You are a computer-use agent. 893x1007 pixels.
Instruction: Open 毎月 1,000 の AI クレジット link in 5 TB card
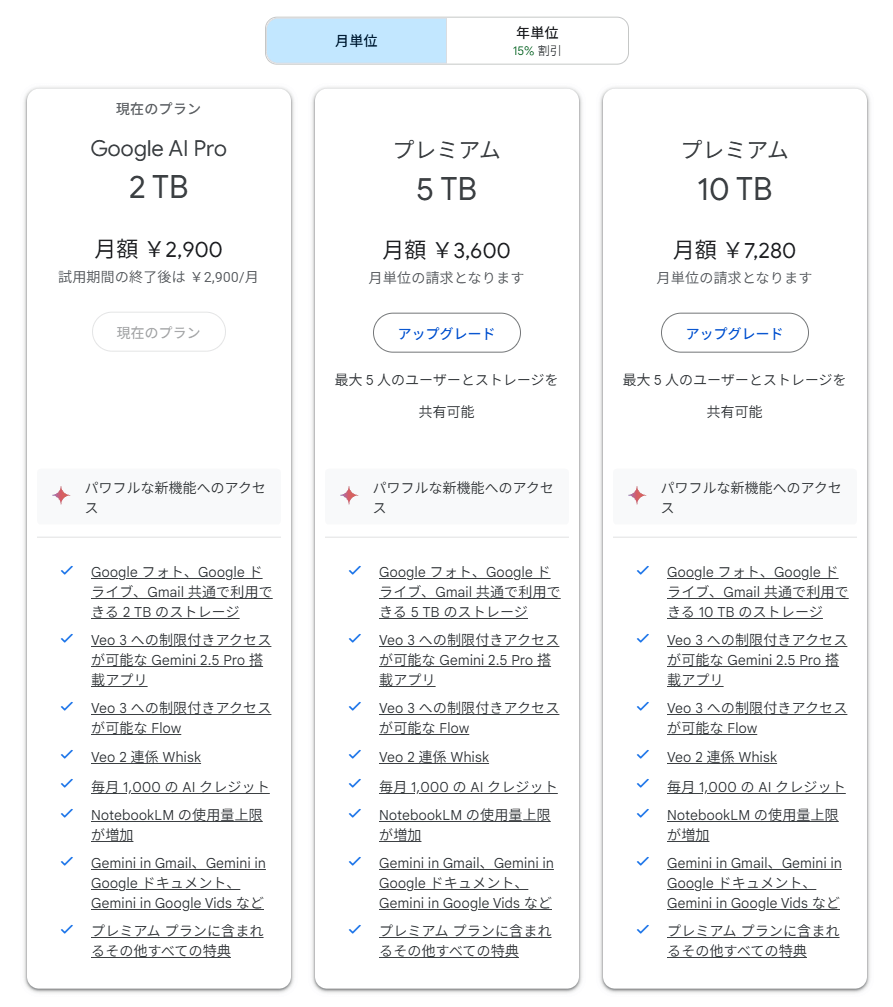468,787
